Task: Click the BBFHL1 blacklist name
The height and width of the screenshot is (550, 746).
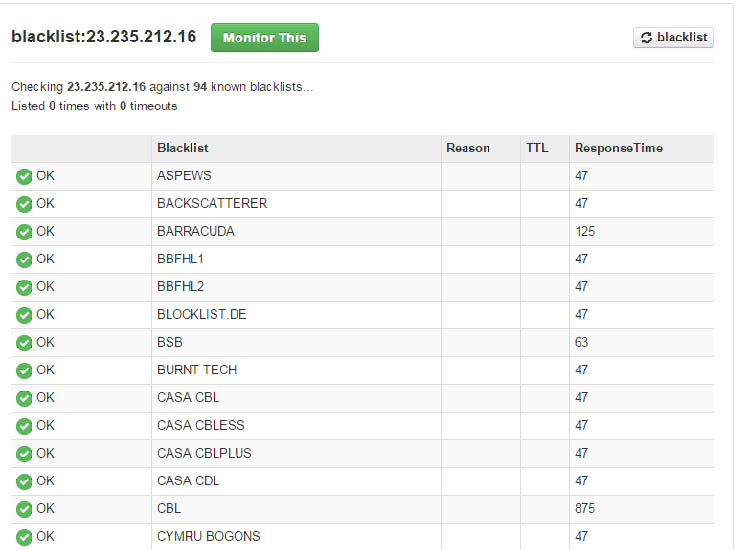Action: [x=180, y=259]
